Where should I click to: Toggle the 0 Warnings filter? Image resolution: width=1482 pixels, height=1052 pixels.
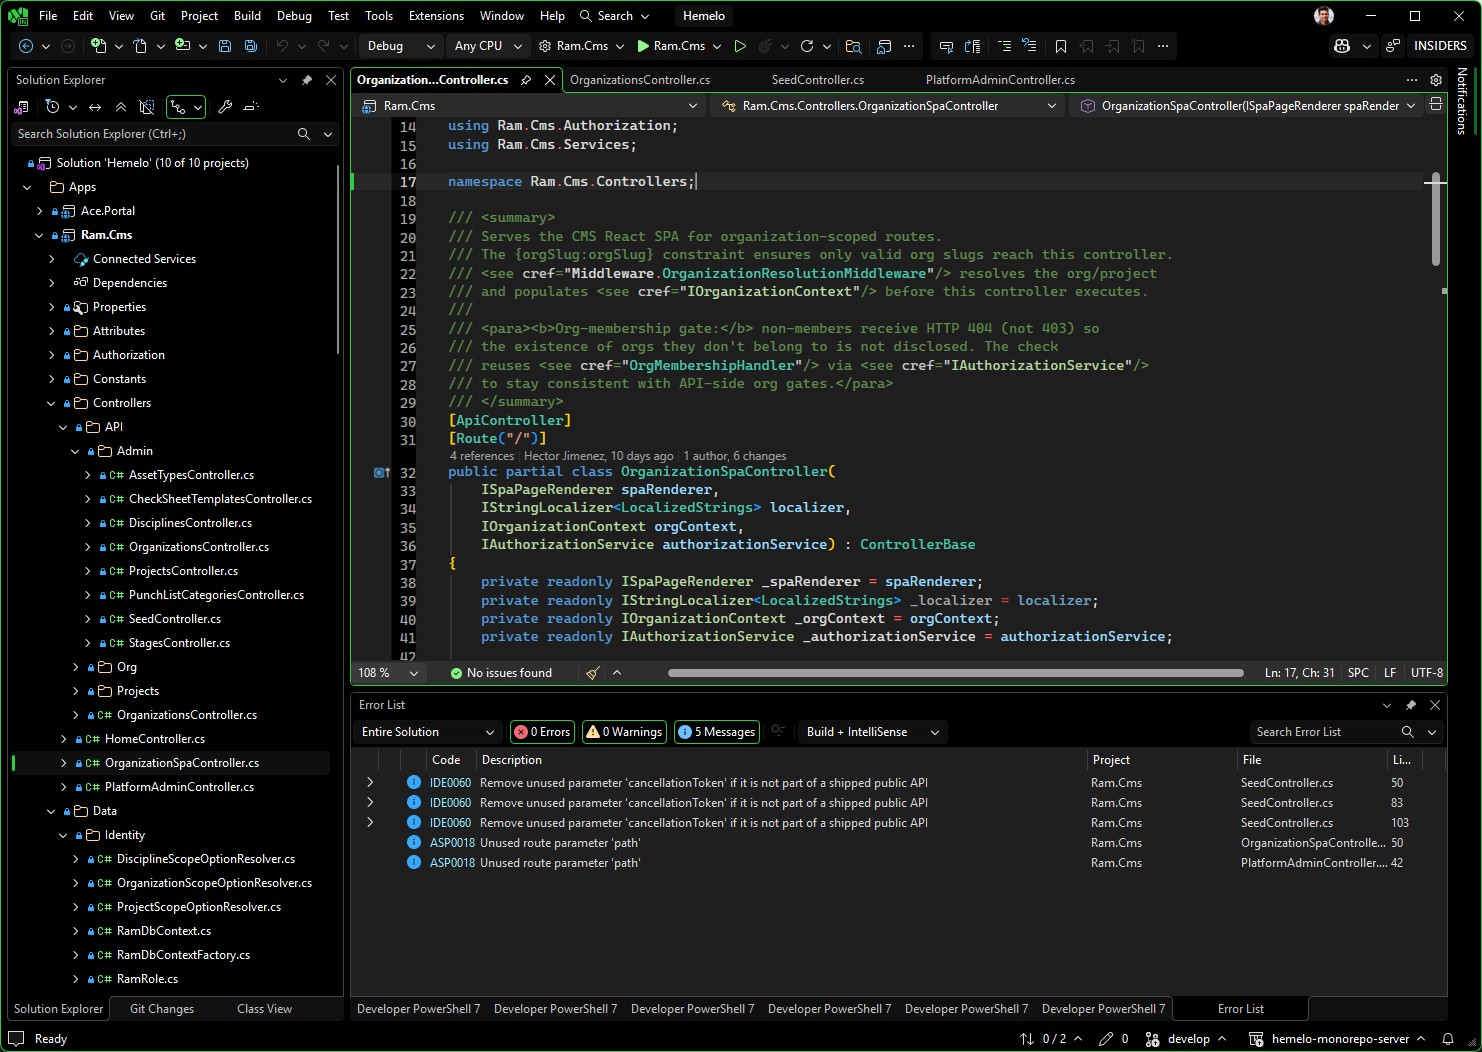tap(624, 732)
